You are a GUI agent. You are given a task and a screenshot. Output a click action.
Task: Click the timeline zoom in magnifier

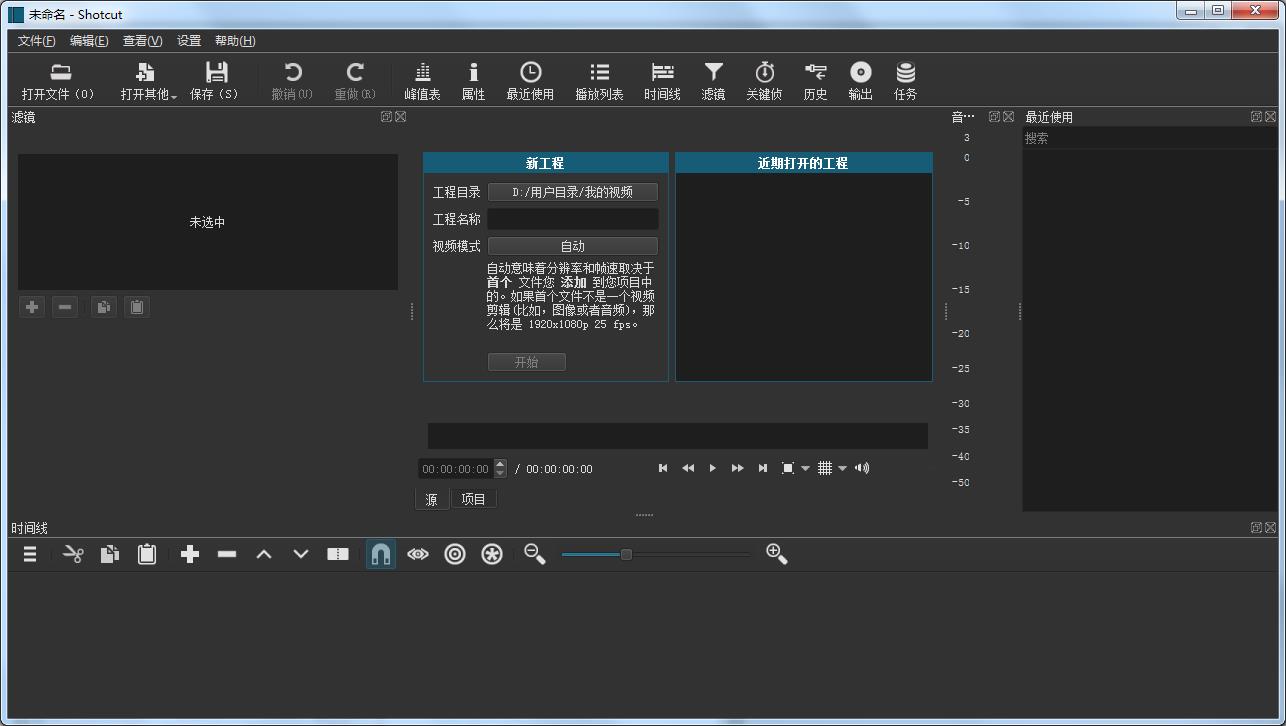click(x=776, y=554)
